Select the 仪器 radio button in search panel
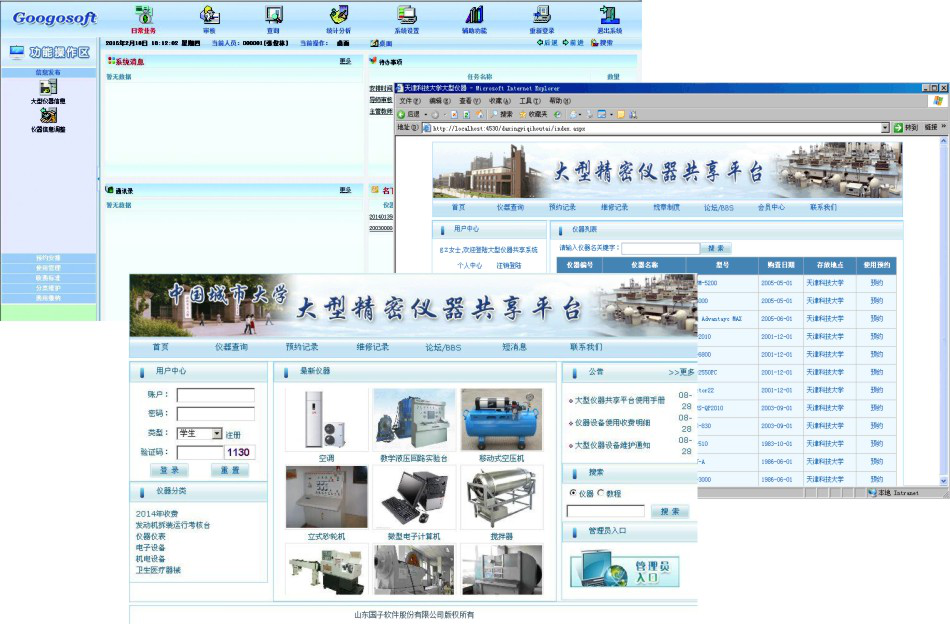The width and height of the screenshot is (950, 624). coord(573,493)
